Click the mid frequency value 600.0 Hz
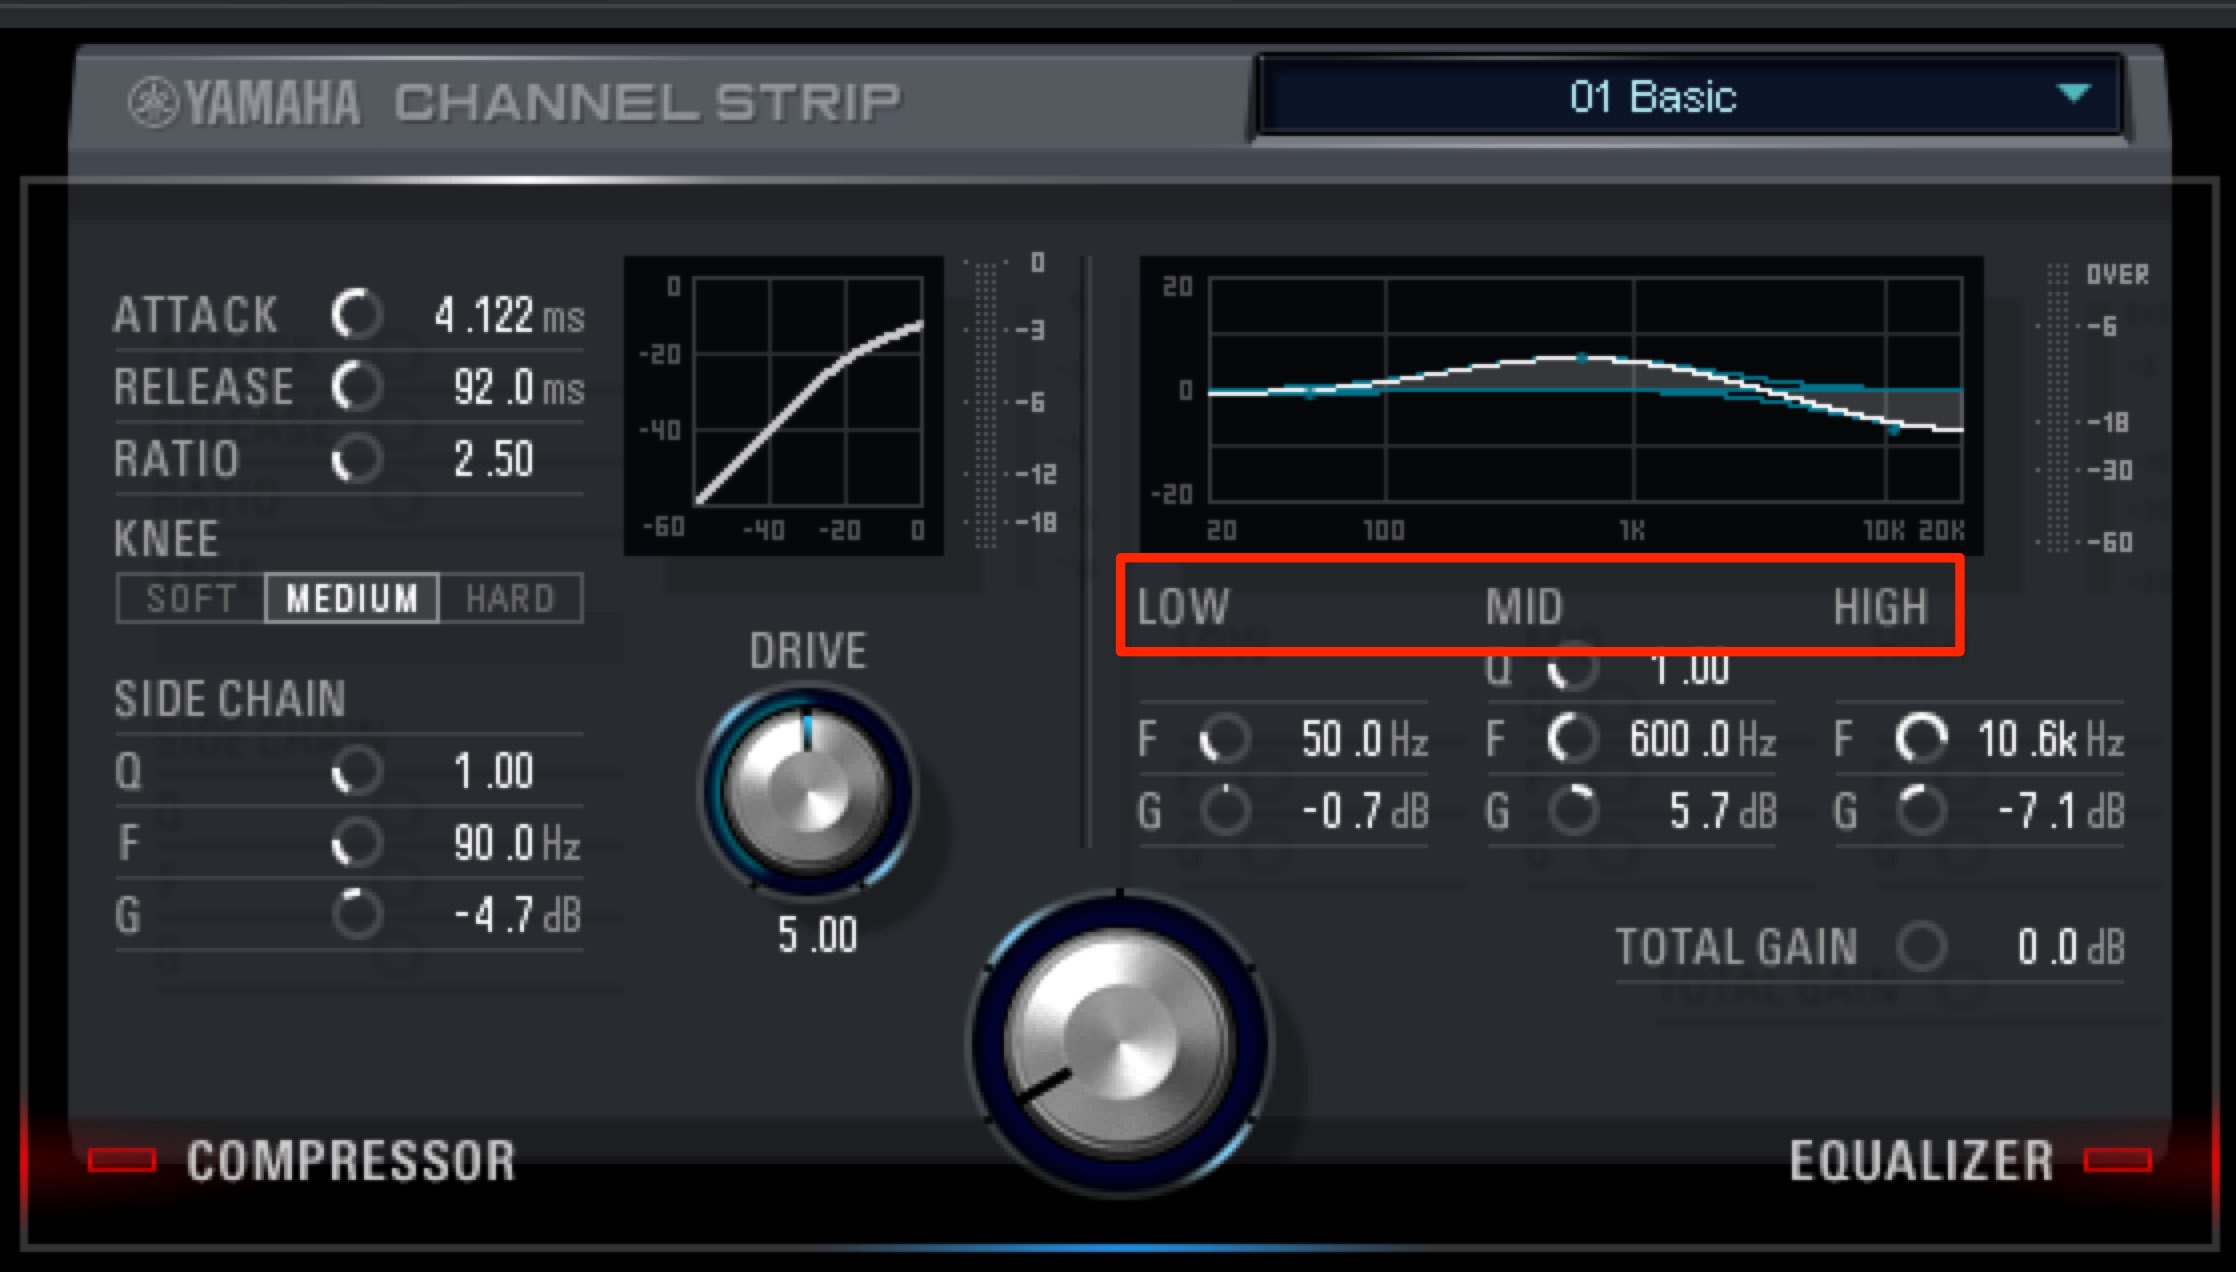2236x1272 pixels. click(1703, 740)
